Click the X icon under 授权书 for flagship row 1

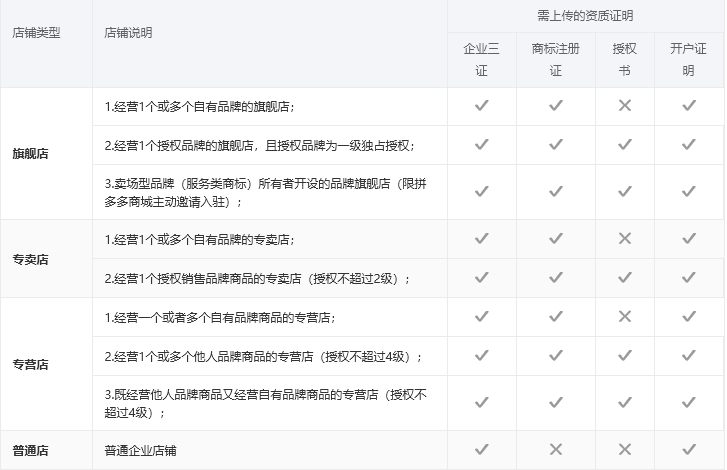(x=625, y=106)
